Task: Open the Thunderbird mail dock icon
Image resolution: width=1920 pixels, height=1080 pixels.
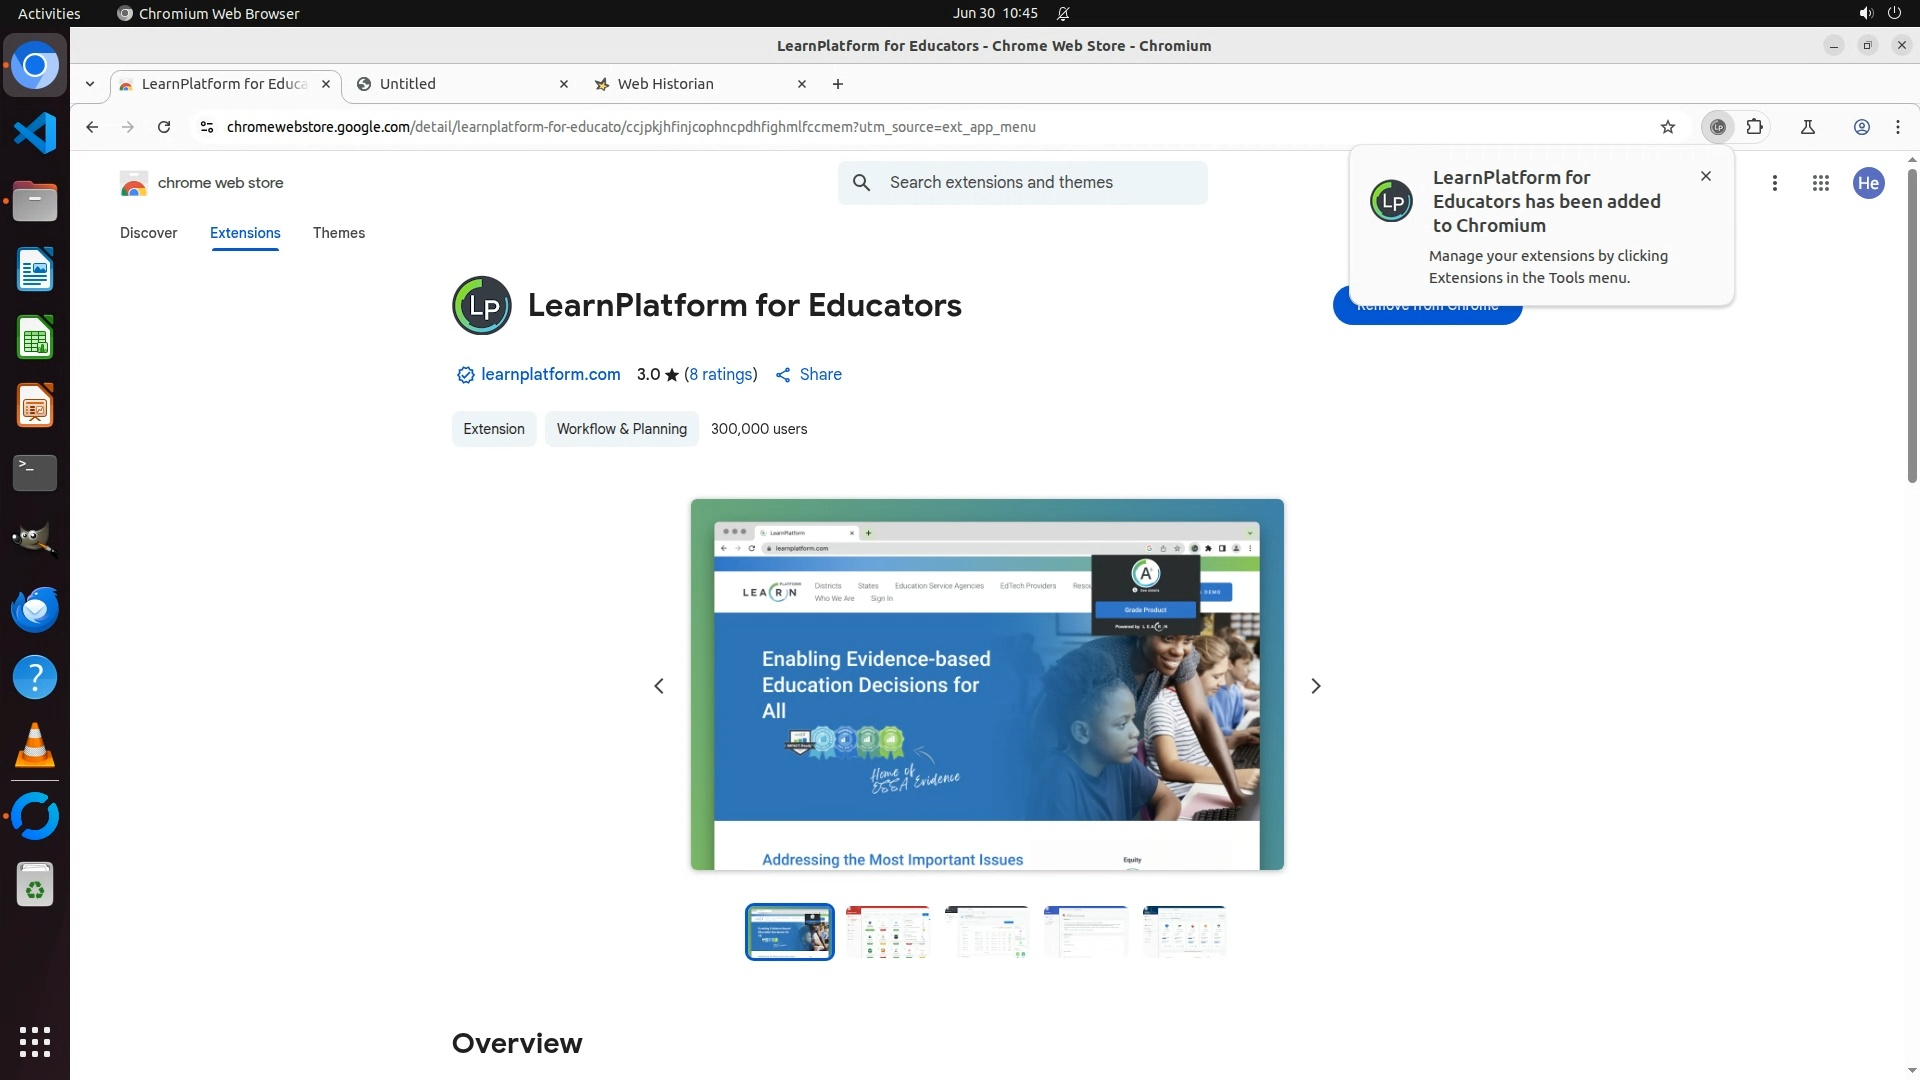Action: (35, 609)
